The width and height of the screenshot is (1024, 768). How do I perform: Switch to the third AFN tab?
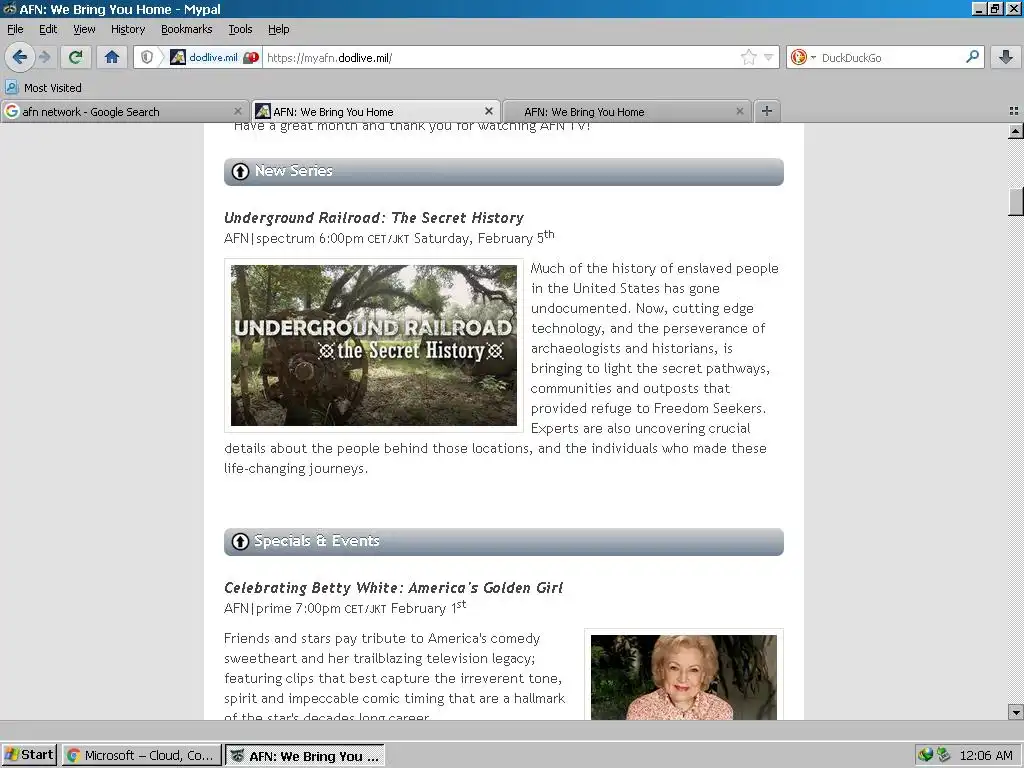(626, 112)
